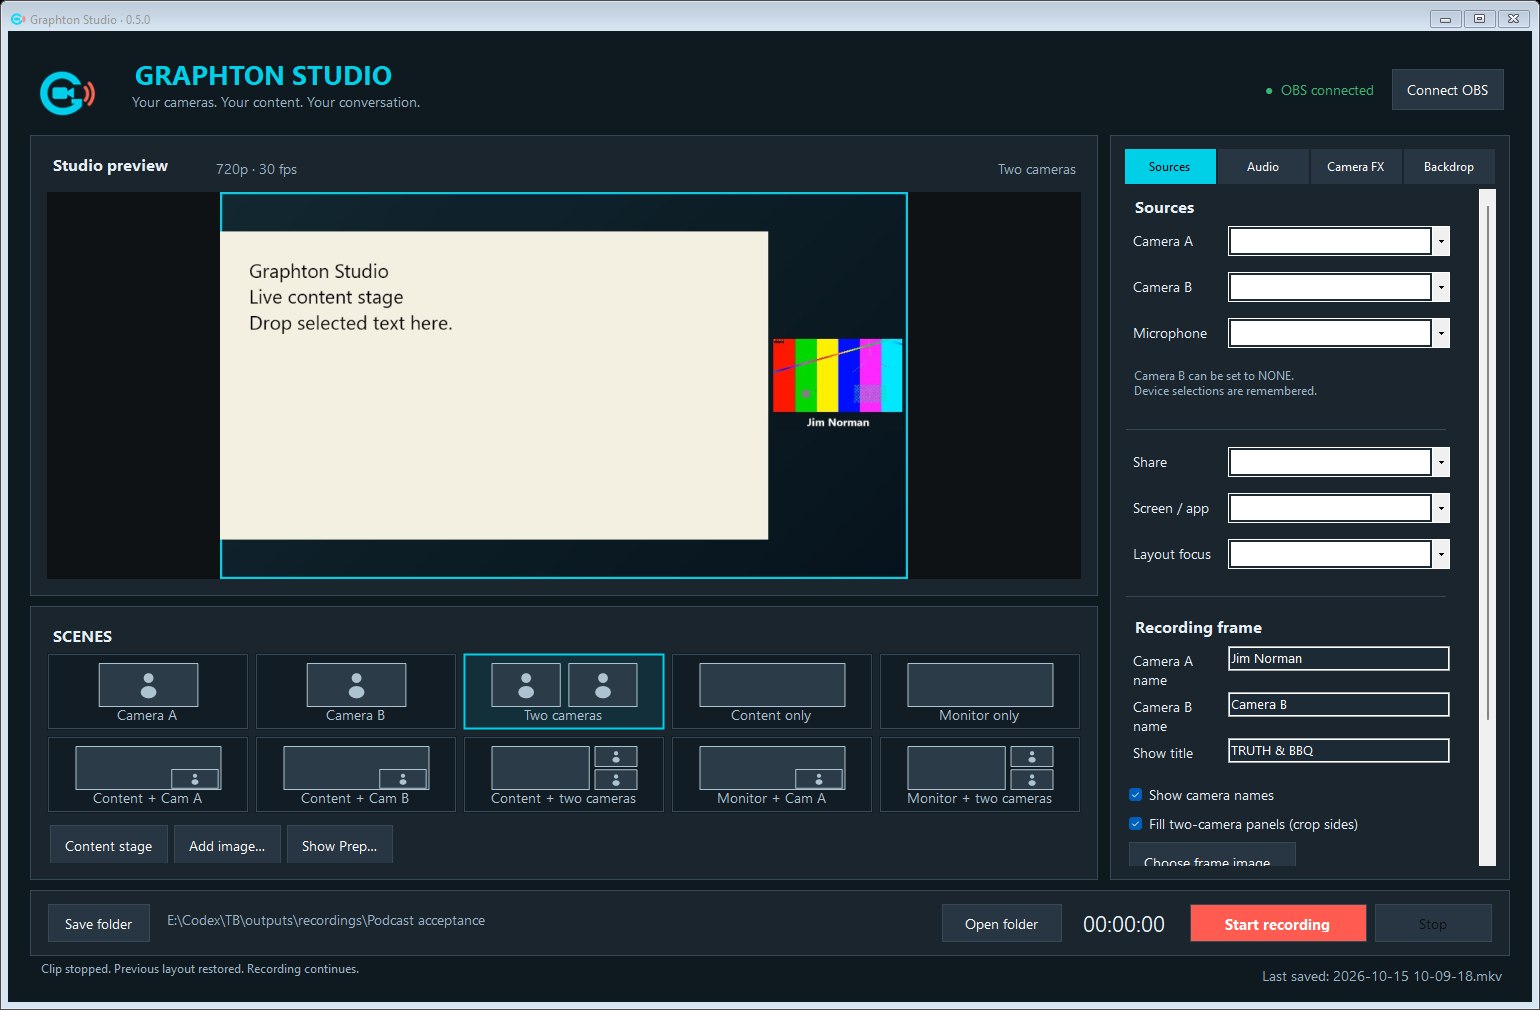Edit the Camera A name field

point(1339,659)
